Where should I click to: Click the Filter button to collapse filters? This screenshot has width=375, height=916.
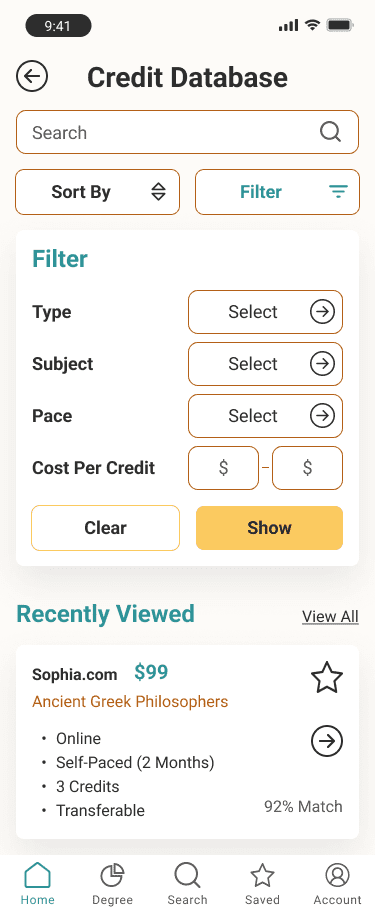[x=277, y=192]
